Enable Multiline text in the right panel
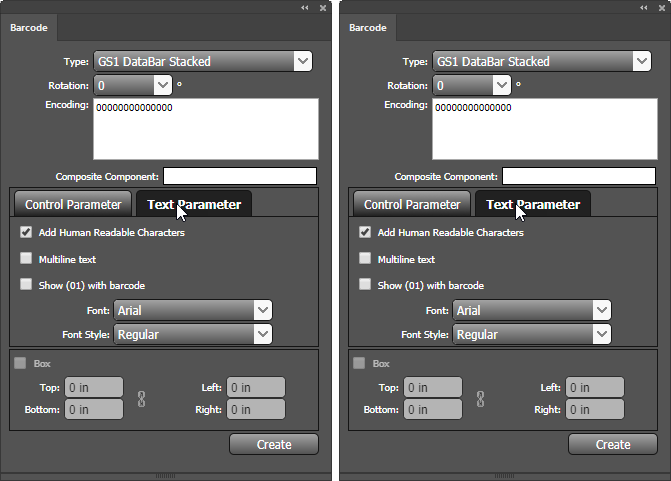The image size is (671, 481). click(x=365, y=259)
